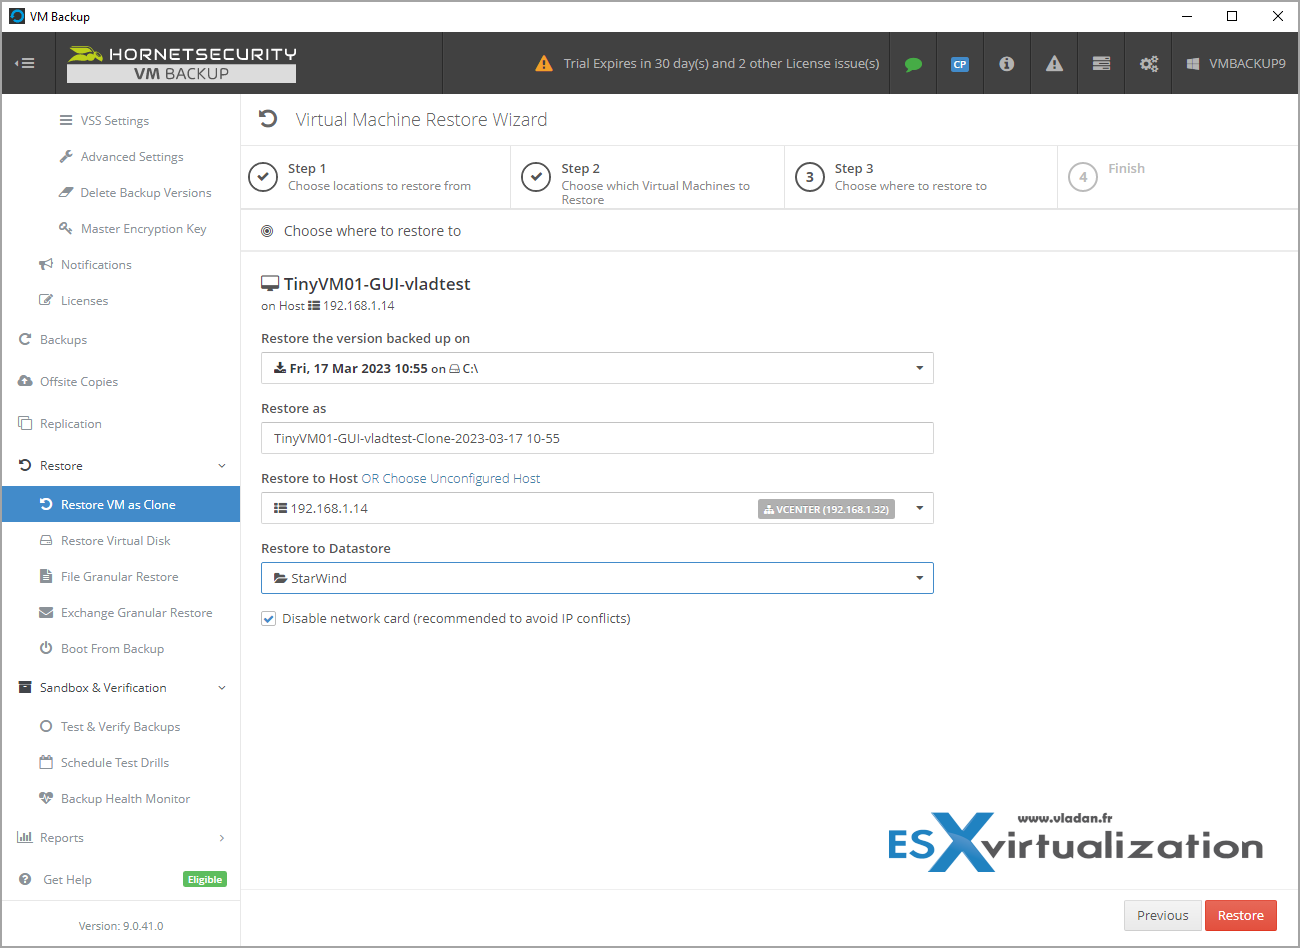Click the green Eligible badge
The height and width of the screenshot is (948, 1300).
tap(205, 880)
